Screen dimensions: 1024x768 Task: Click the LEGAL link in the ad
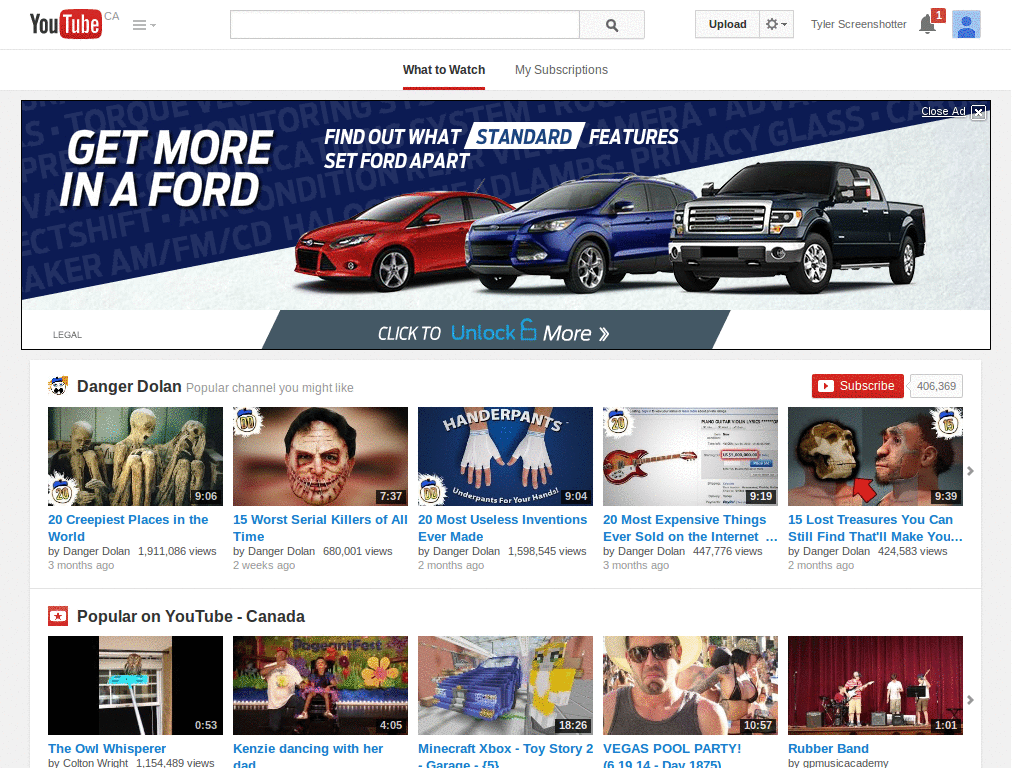[x=67, y=334]
